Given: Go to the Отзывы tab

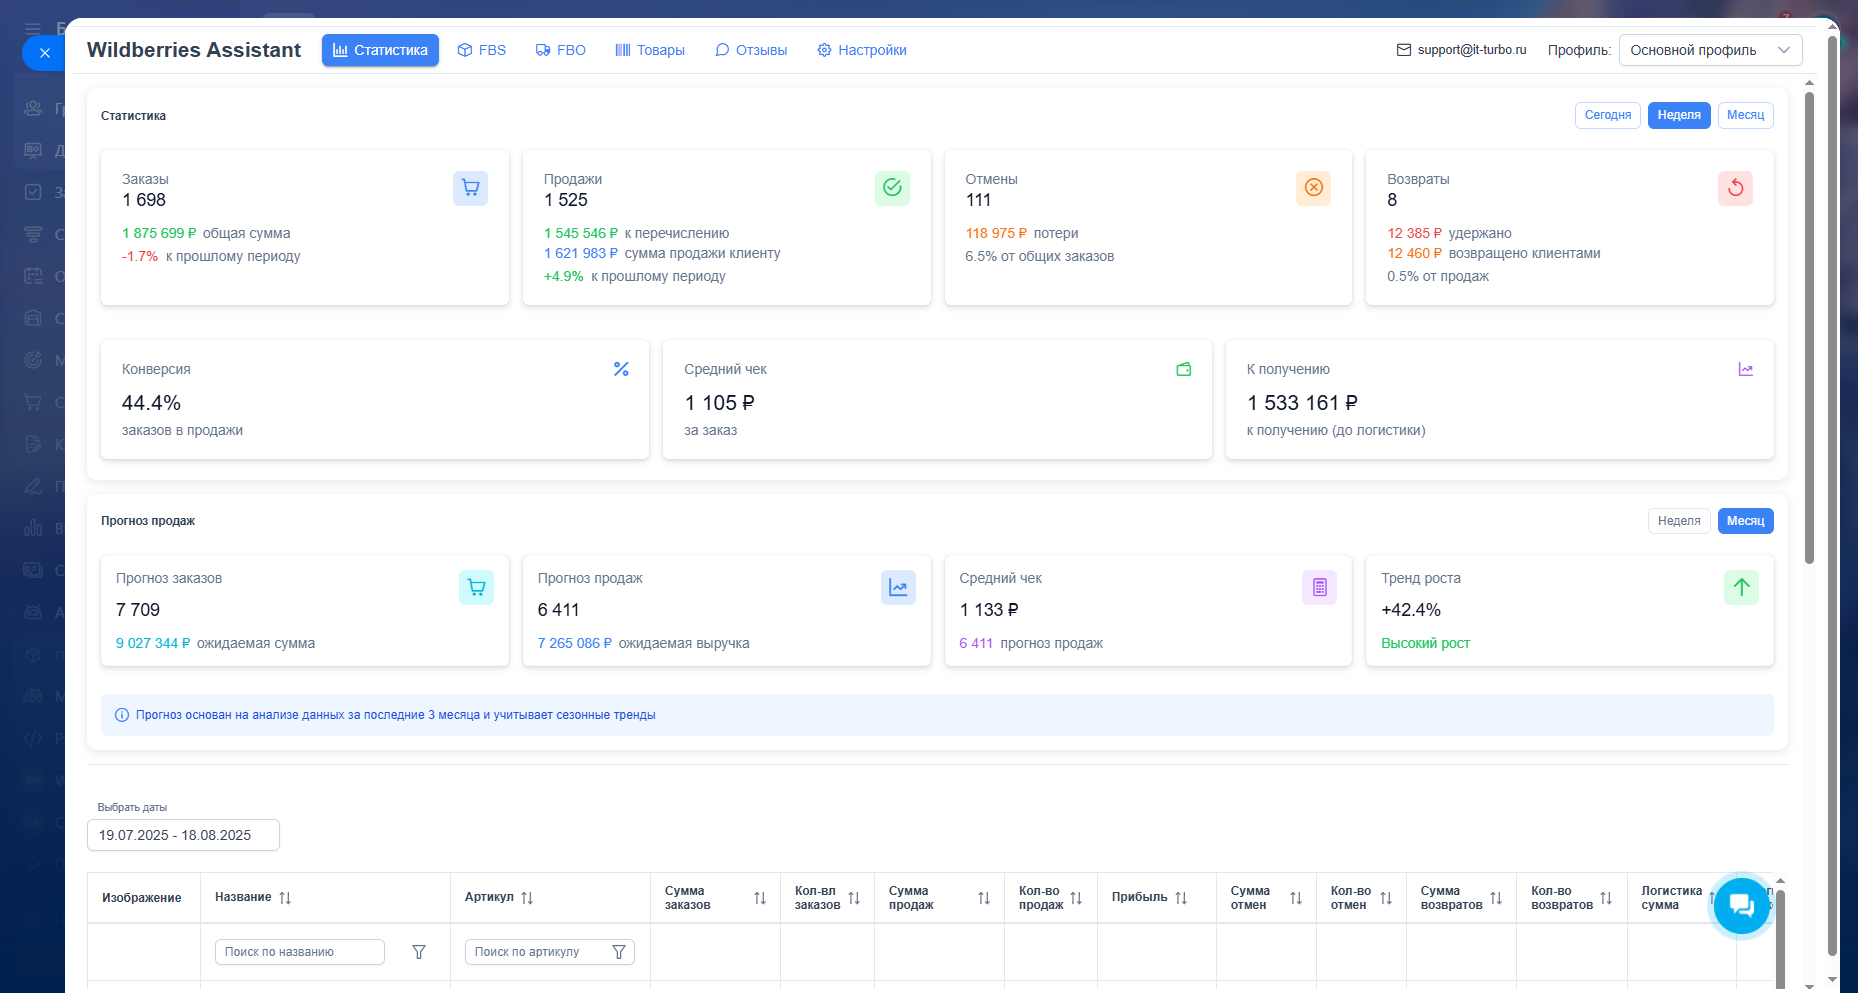Looking at the screenshot, I should click(x=751, y=50).
